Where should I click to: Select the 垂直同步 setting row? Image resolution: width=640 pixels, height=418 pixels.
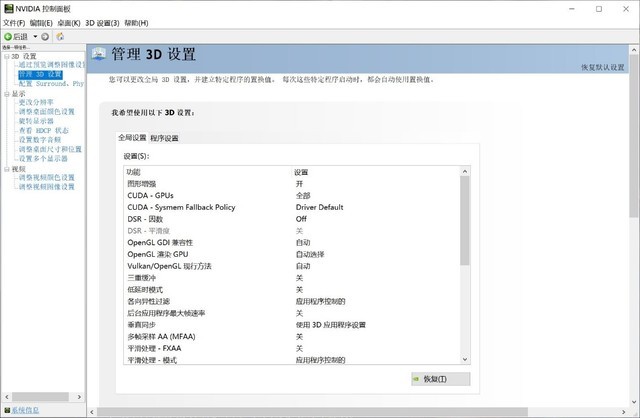point(293,325)
